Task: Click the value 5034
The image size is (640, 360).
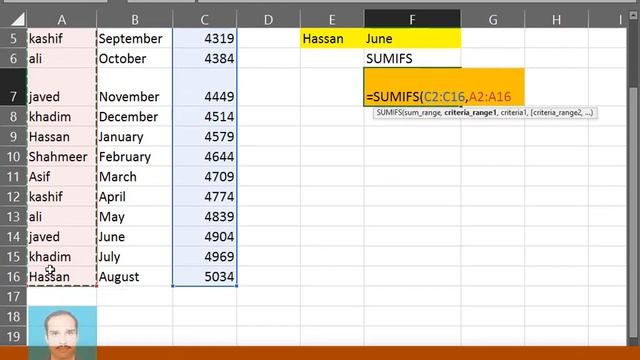Action: [x=204, y=277]
